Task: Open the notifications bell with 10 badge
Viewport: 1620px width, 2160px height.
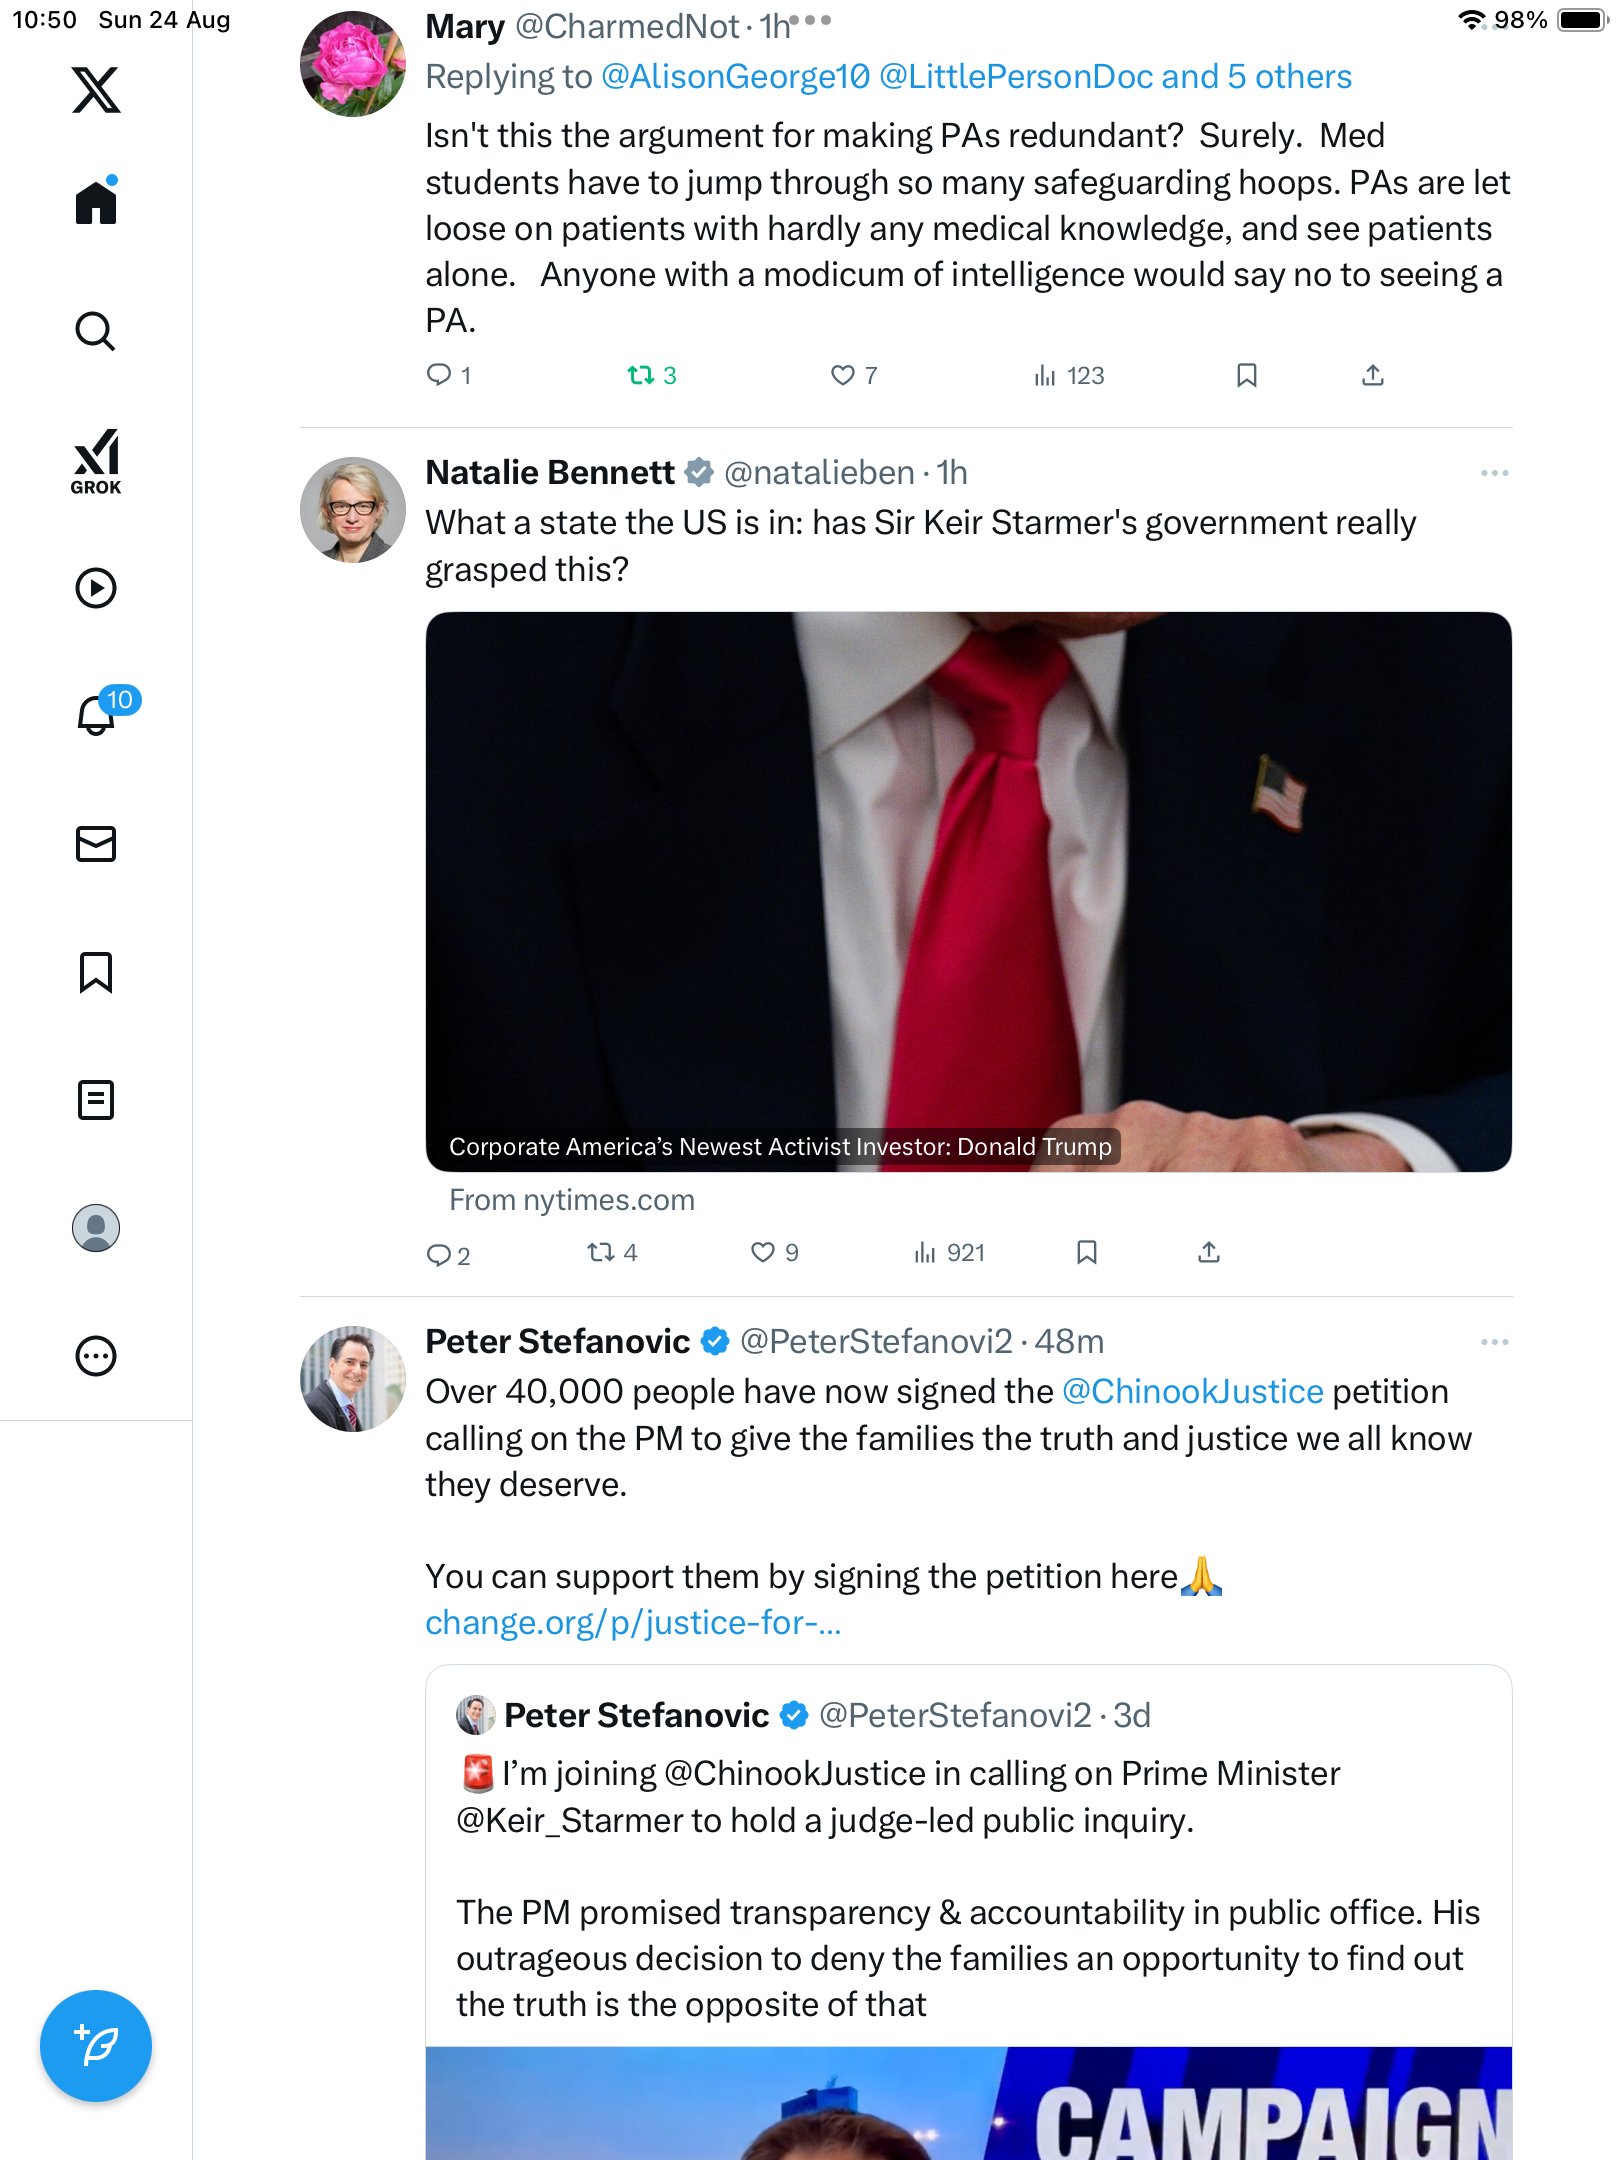Action: 98,715
